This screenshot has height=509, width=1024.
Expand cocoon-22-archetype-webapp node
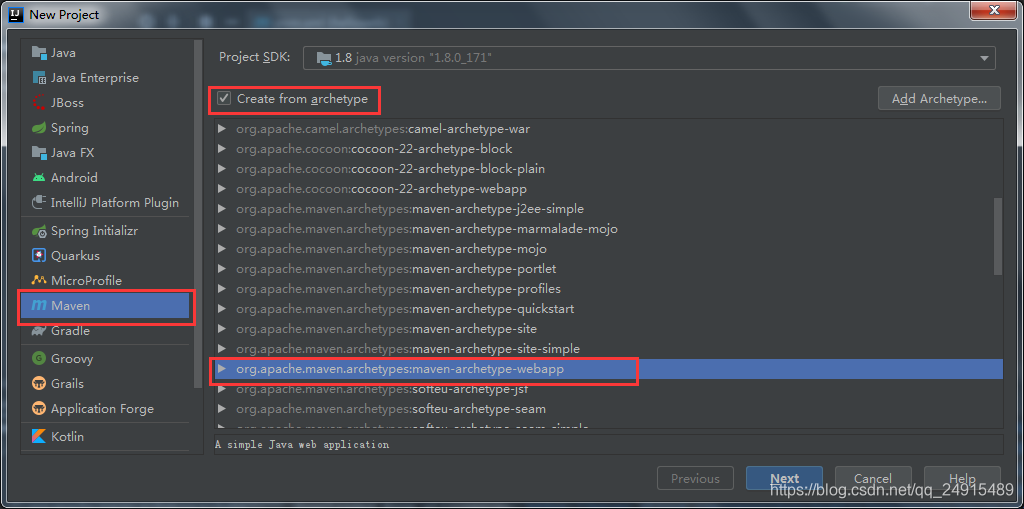coord(222,189)
